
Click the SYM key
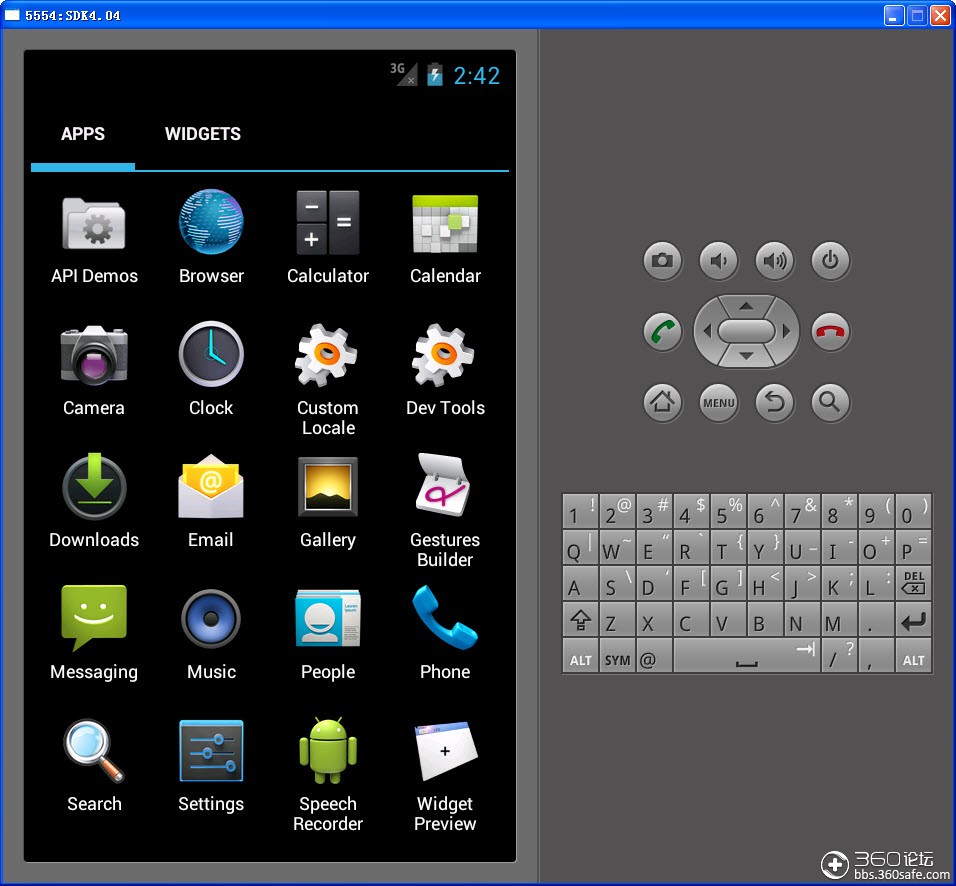coord(617,656)
